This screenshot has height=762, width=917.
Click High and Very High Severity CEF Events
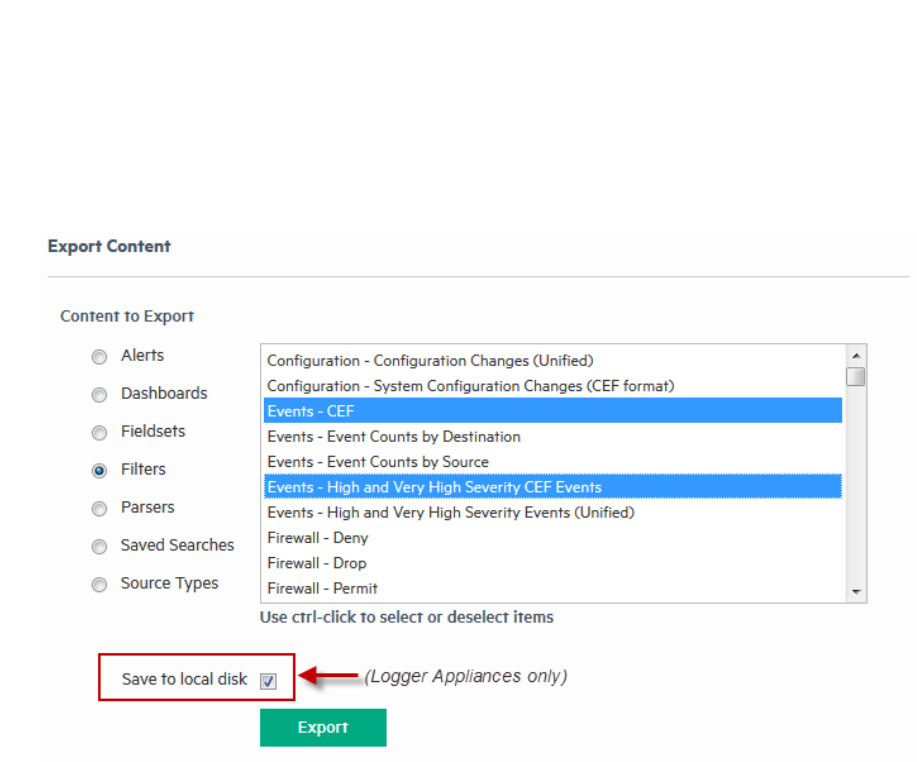click(434, 487)
